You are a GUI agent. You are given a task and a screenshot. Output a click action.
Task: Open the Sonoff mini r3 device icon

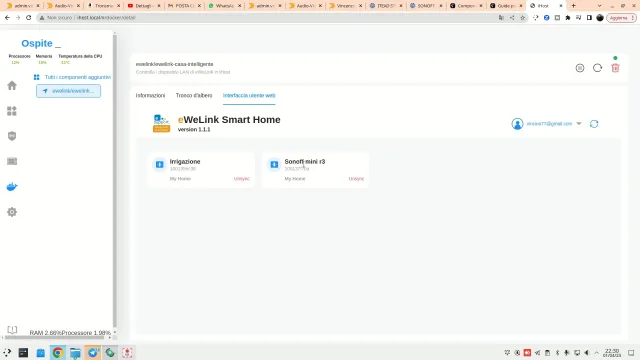coord(274,164)
